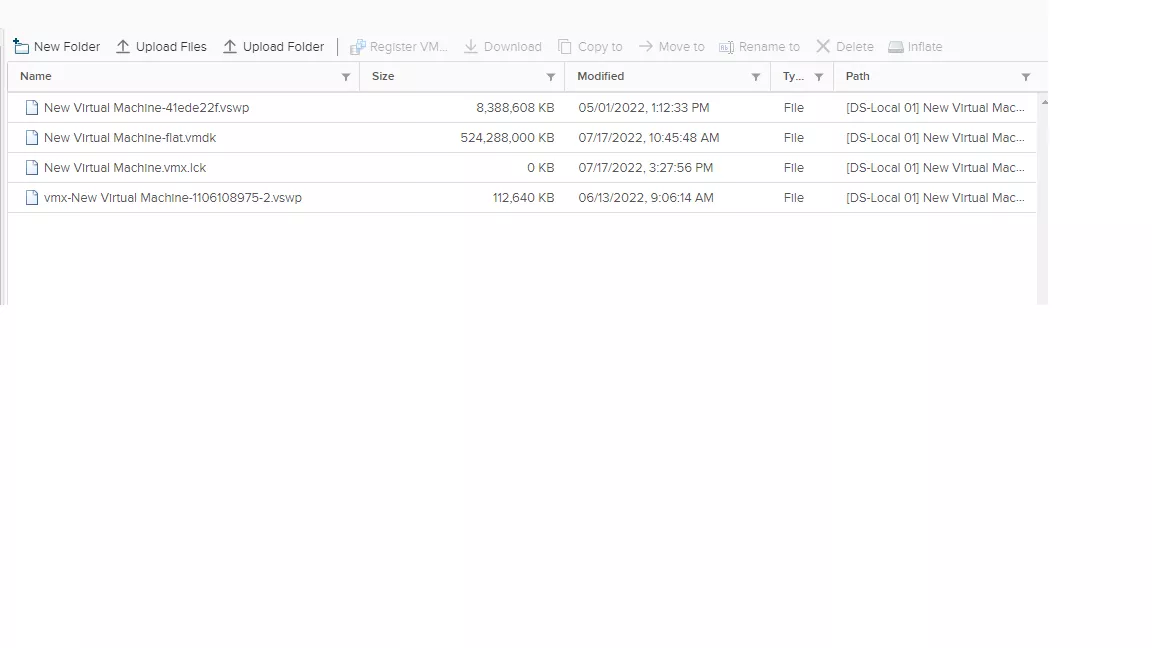Click the Move to arrow icon

646,46
